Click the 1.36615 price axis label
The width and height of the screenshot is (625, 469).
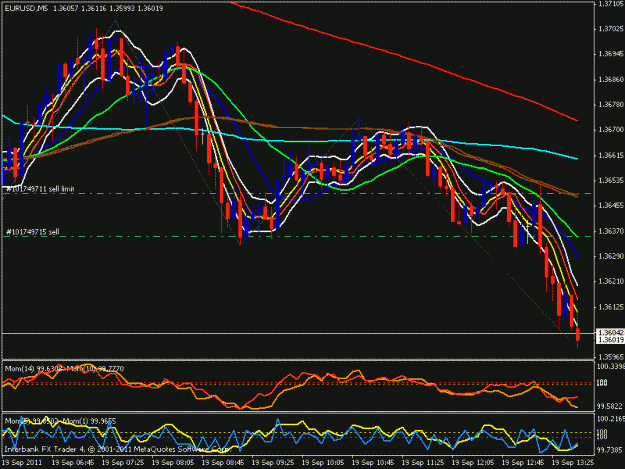pos(611,155)
